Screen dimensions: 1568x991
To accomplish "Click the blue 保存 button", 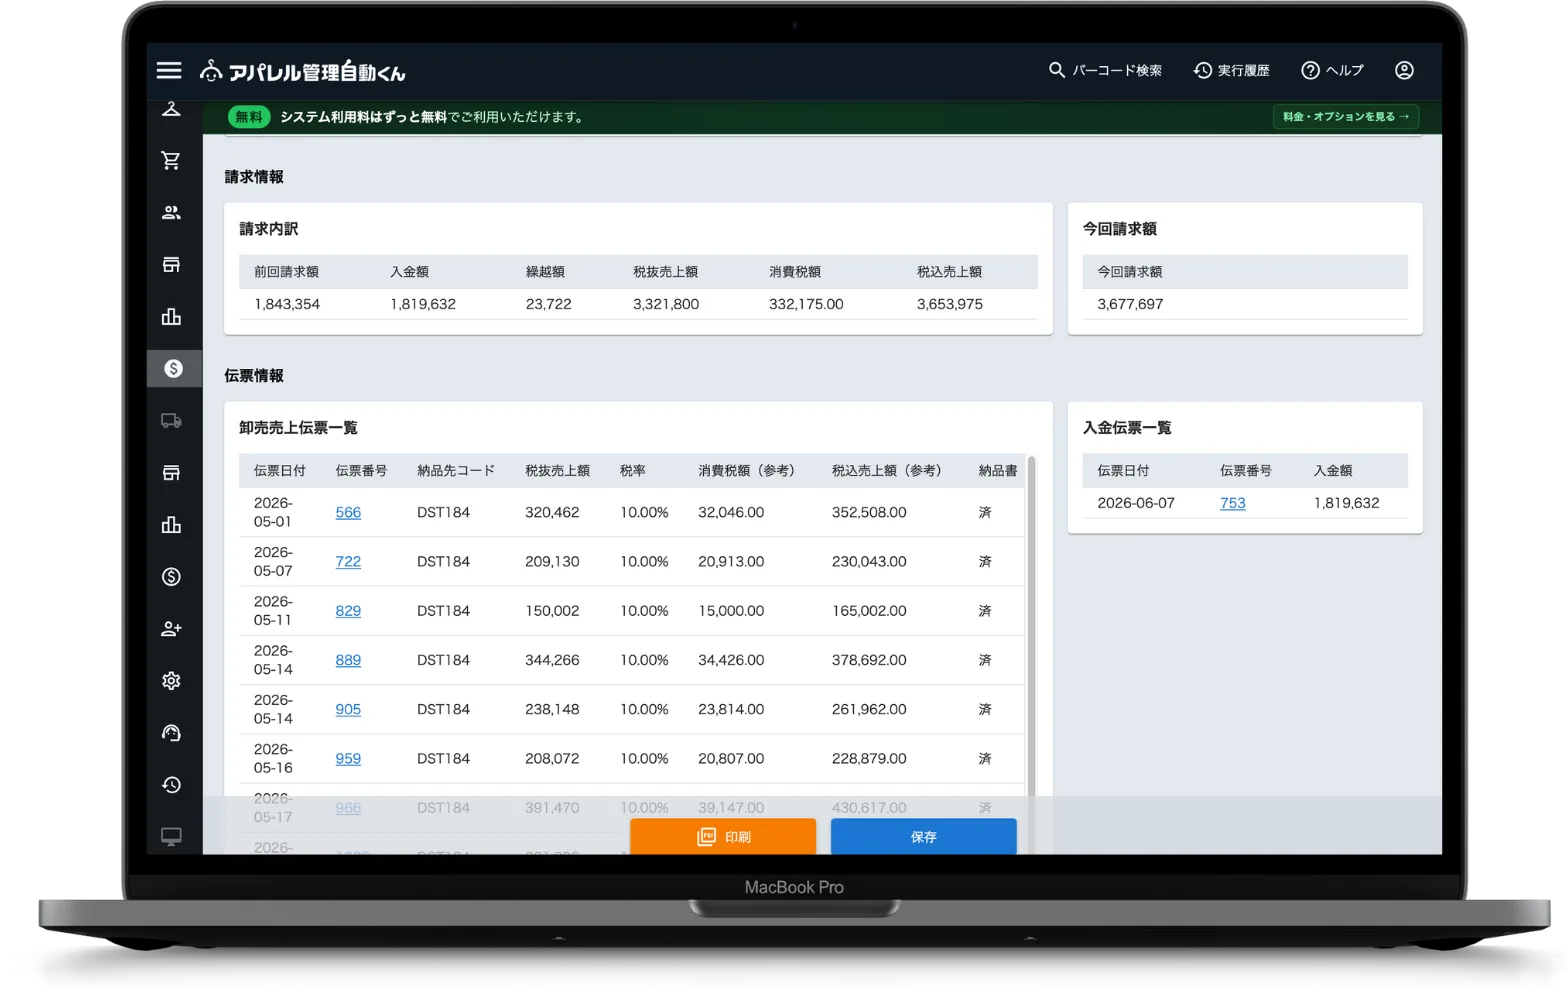I will click(923, 836).
